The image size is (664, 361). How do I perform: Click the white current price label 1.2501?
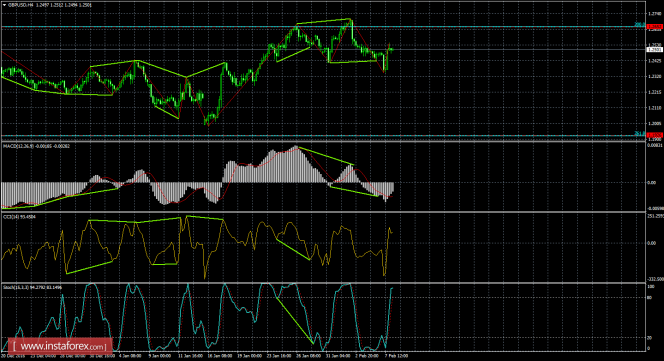point(655,50)
